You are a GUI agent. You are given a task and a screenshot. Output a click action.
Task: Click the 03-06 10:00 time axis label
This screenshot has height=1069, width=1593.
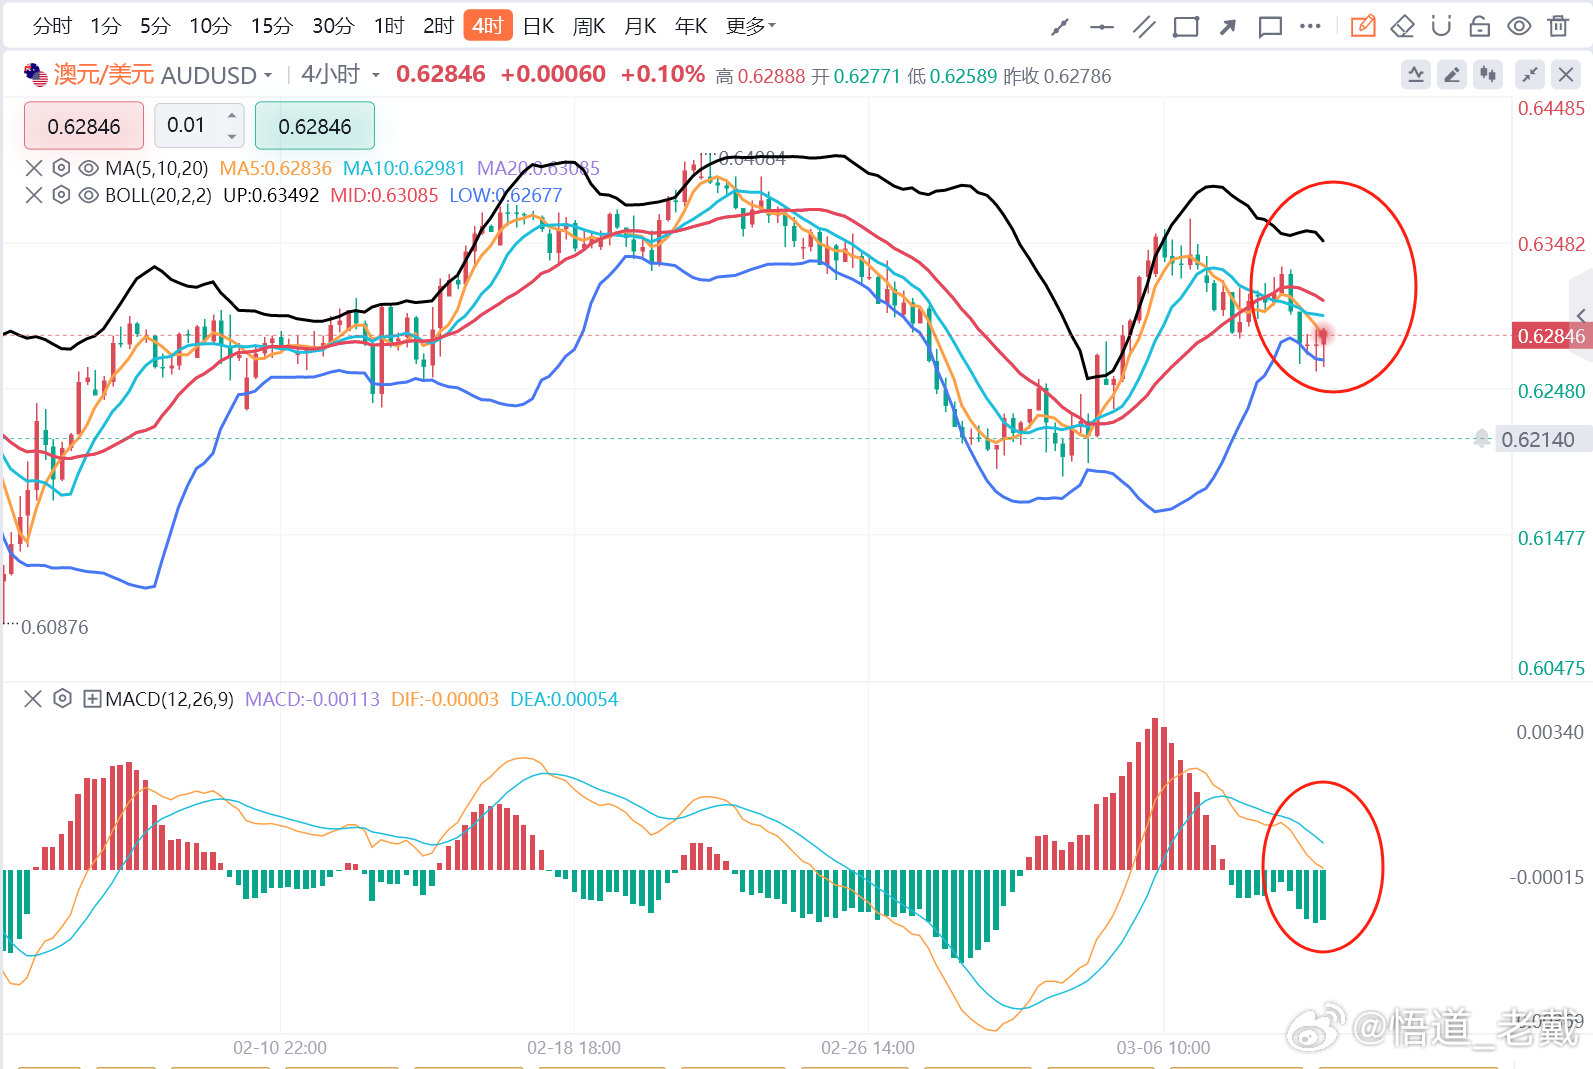pyautogui.click(x=1163, y=1047)
